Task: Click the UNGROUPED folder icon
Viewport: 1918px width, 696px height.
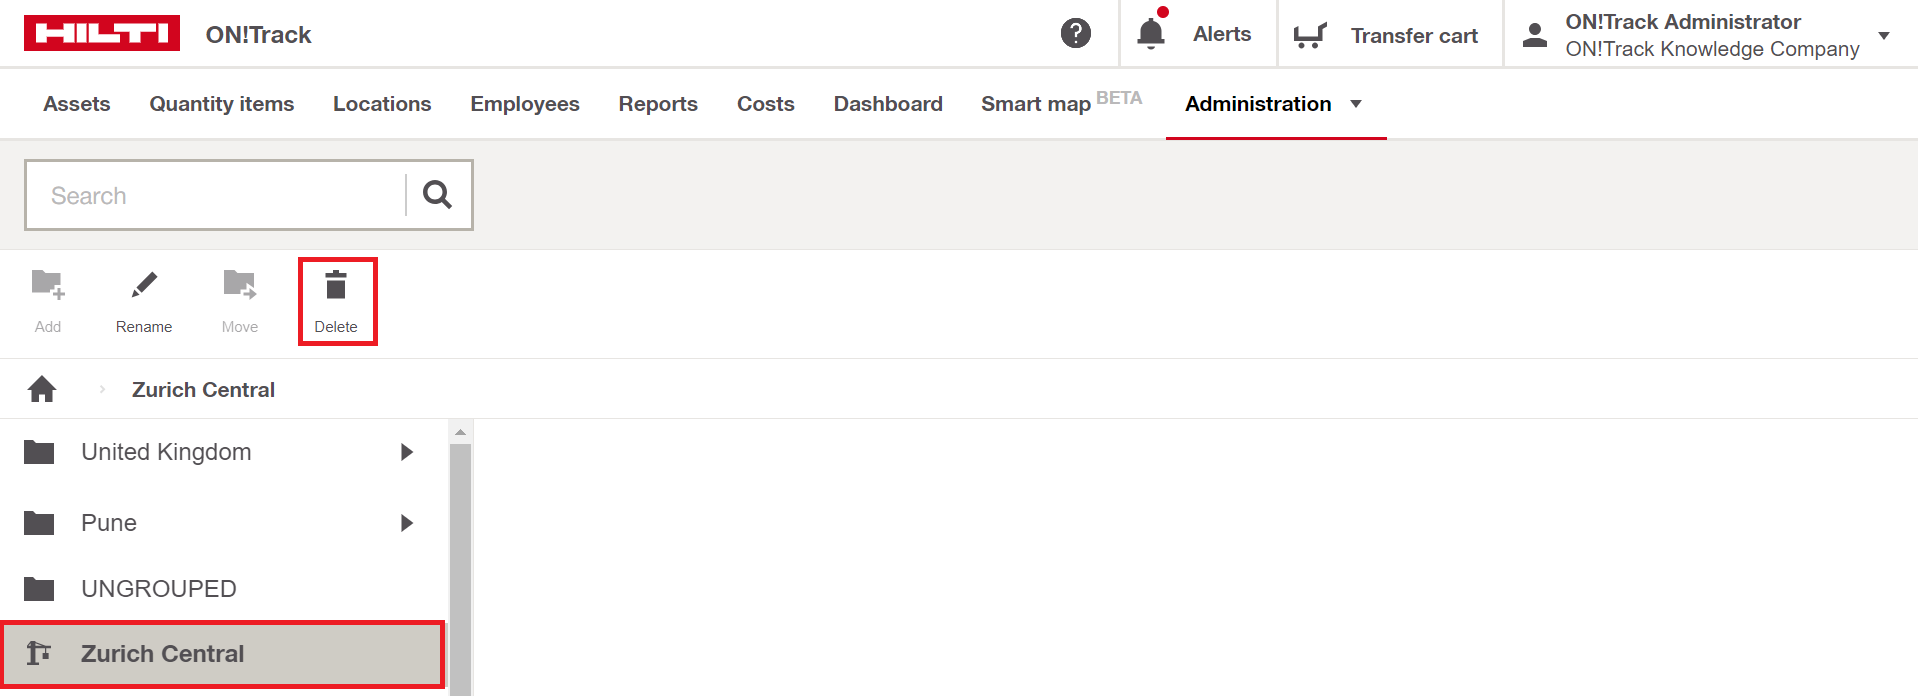Action: click(x=39, y=589)
